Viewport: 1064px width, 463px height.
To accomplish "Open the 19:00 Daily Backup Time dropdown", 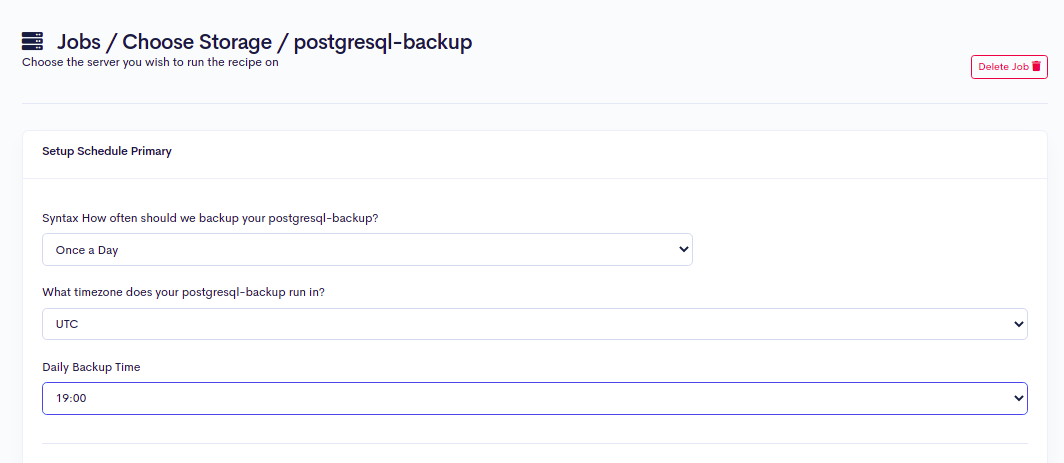I will click(534, 398).
